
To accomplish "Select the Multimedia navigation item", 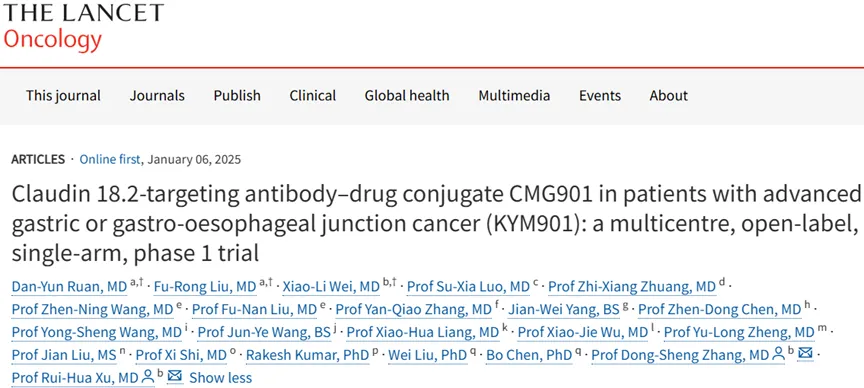I will (x=514, y=95).
